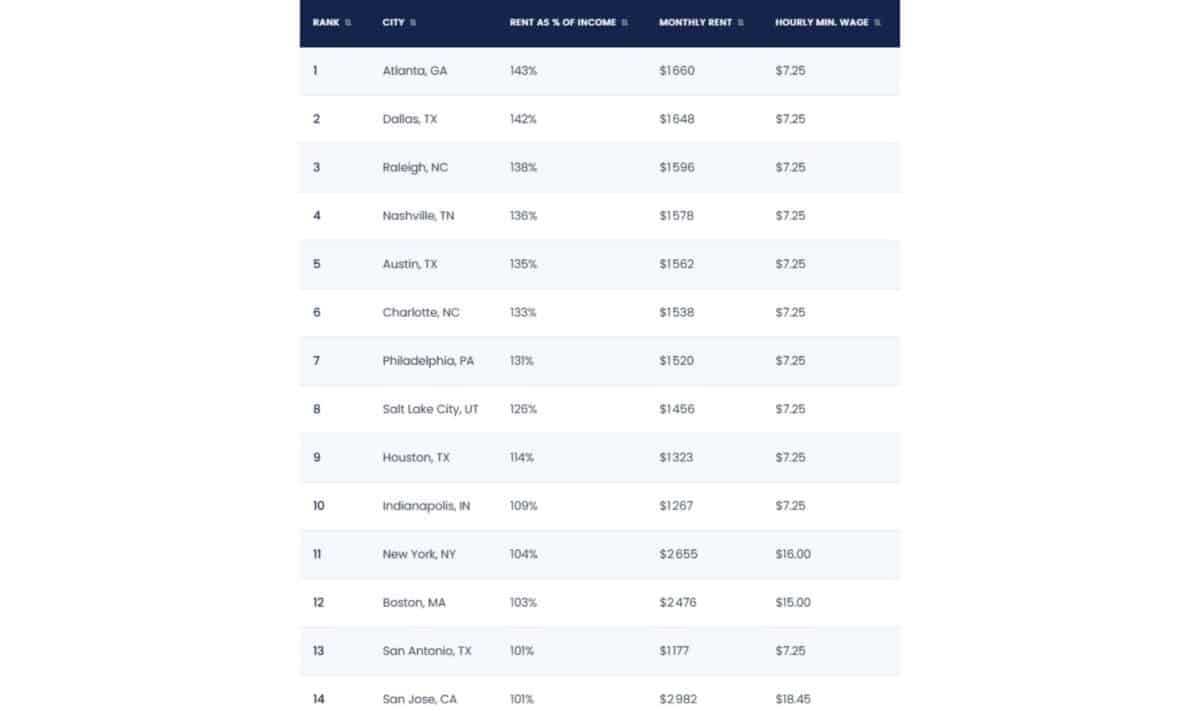The width and height of the screenshot is (1200, 727).
Task: Select the Rank column header
Action: pos(326,23)
